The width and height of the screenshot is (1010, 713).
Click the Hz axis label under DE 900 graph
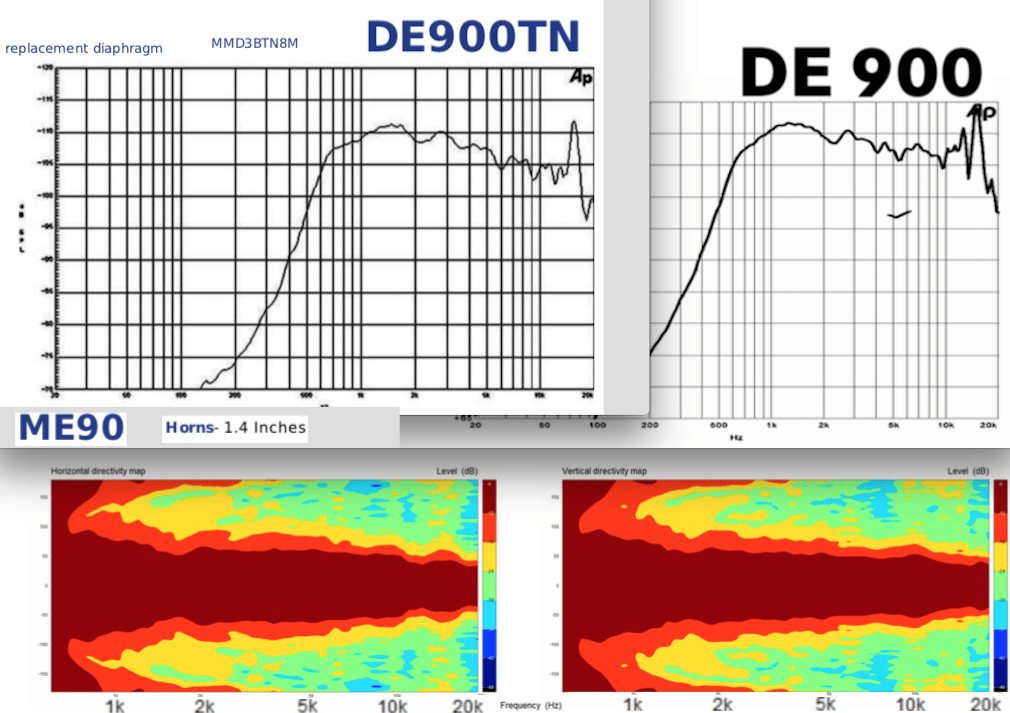736,437
